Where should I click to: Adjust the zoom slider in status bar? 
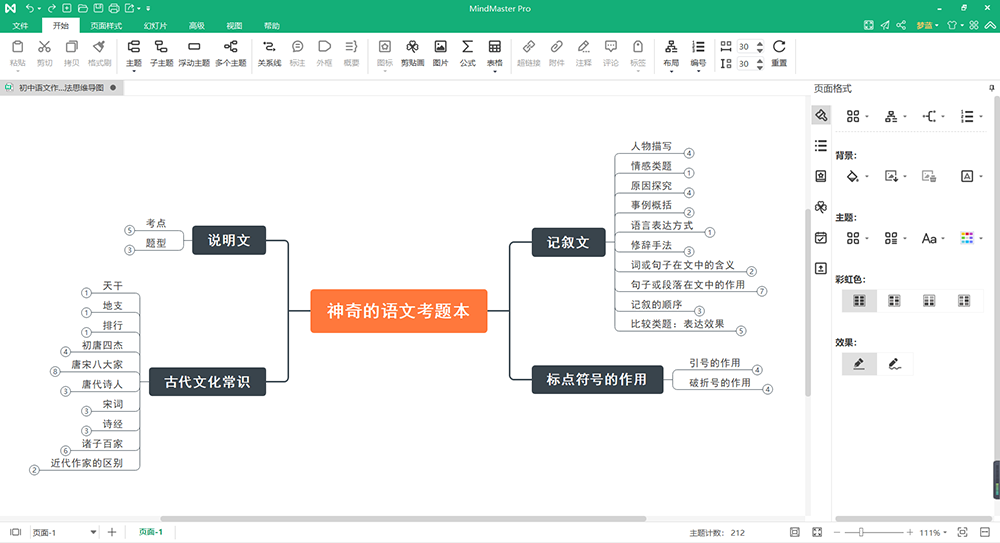tap(861, 532)
